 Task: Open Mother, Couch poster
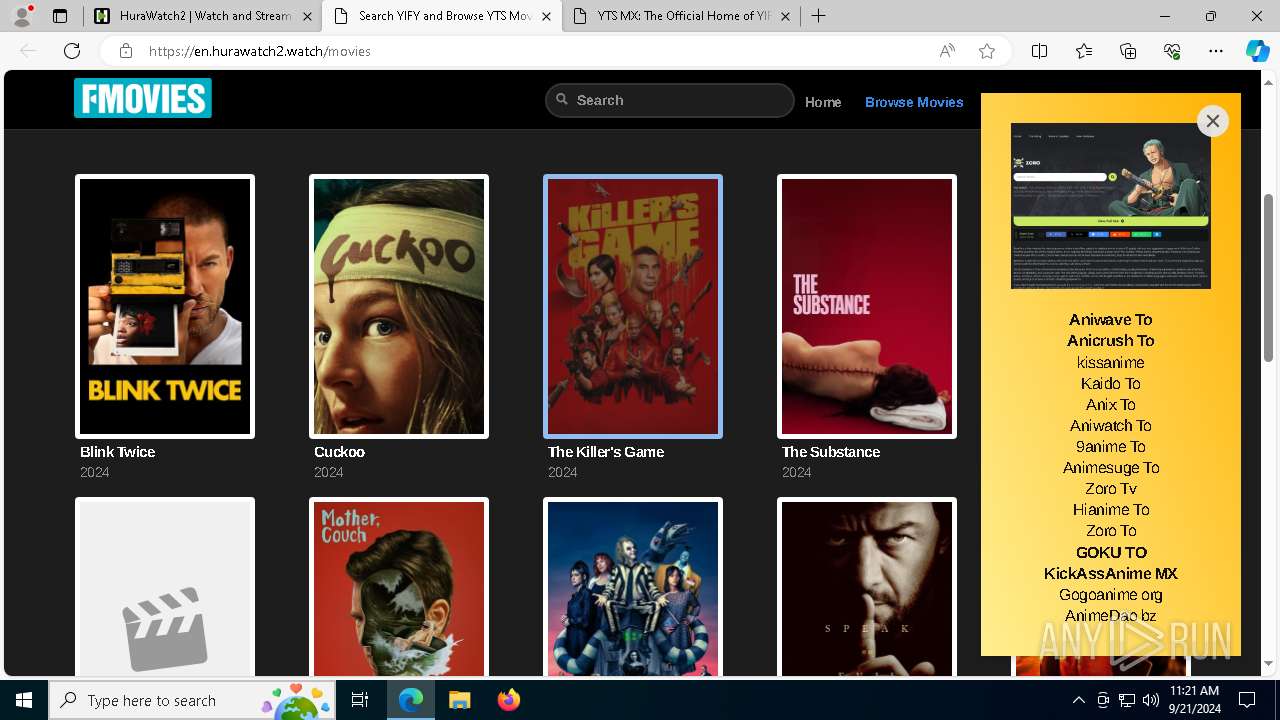click(x=399, y=587)
